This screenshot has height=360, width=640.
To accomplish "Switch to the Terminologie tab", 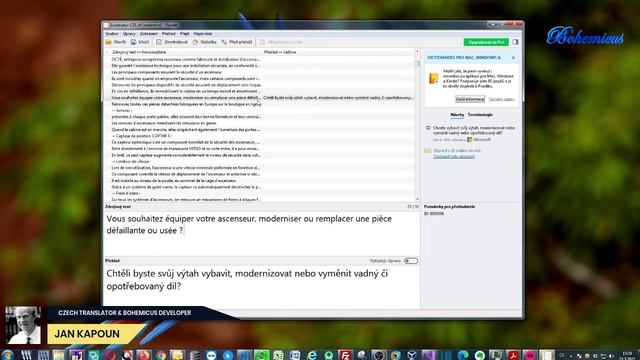I will coord(480,115).
